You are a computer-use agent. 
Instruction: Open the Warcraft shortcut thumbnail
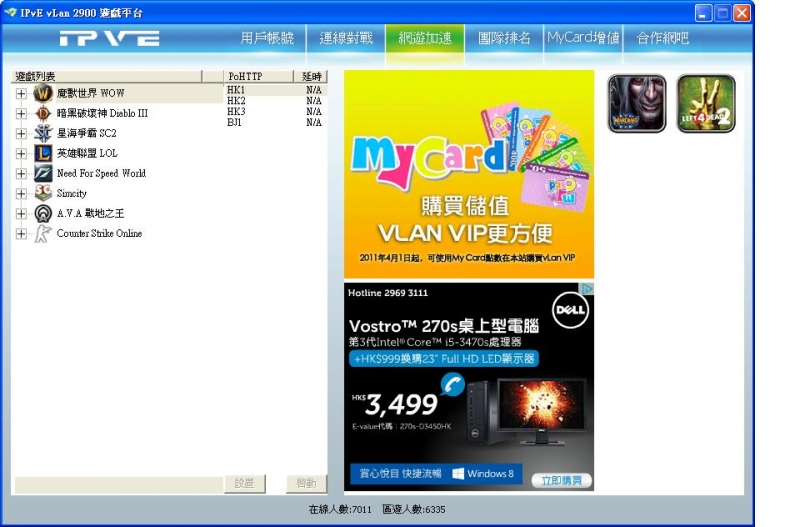click(x=637, y=104)
